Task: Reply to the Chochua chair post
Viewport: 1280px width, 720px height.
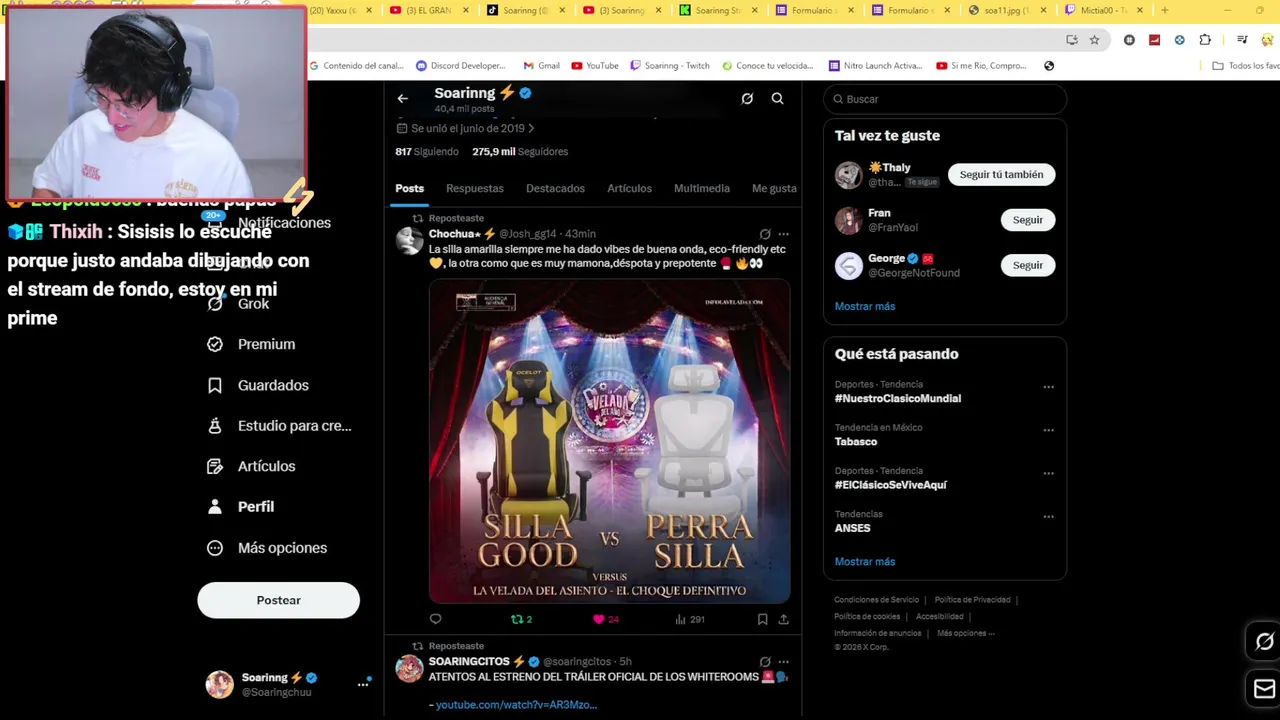Action: (435, 619)
